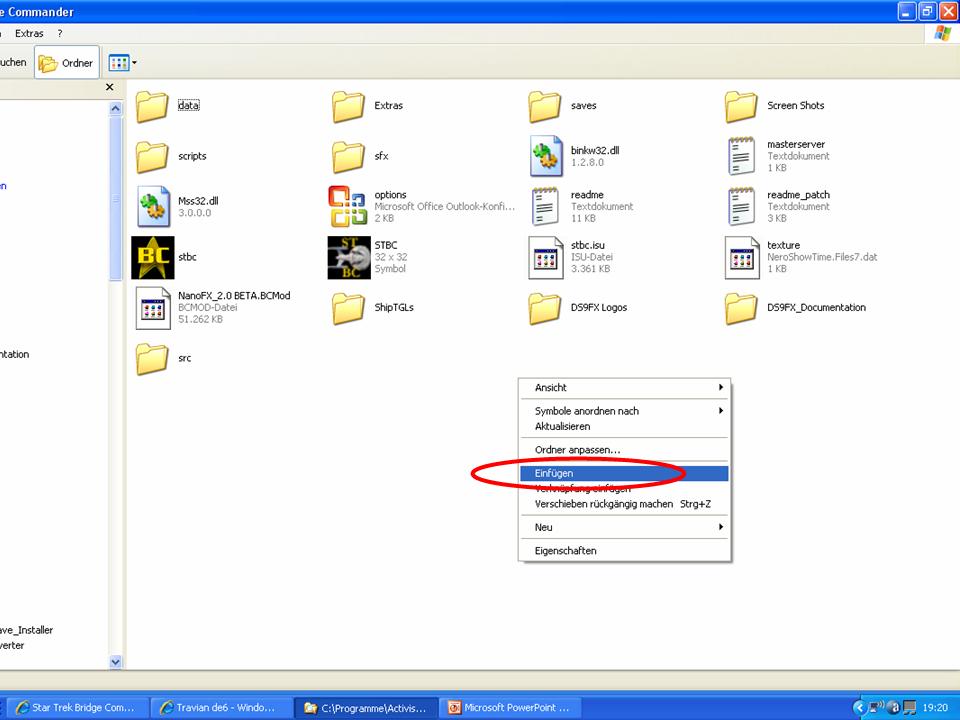Expand the Ansicht submenu
The width and height of the screenshot is (960, 720).
click(x=624, y=388)
